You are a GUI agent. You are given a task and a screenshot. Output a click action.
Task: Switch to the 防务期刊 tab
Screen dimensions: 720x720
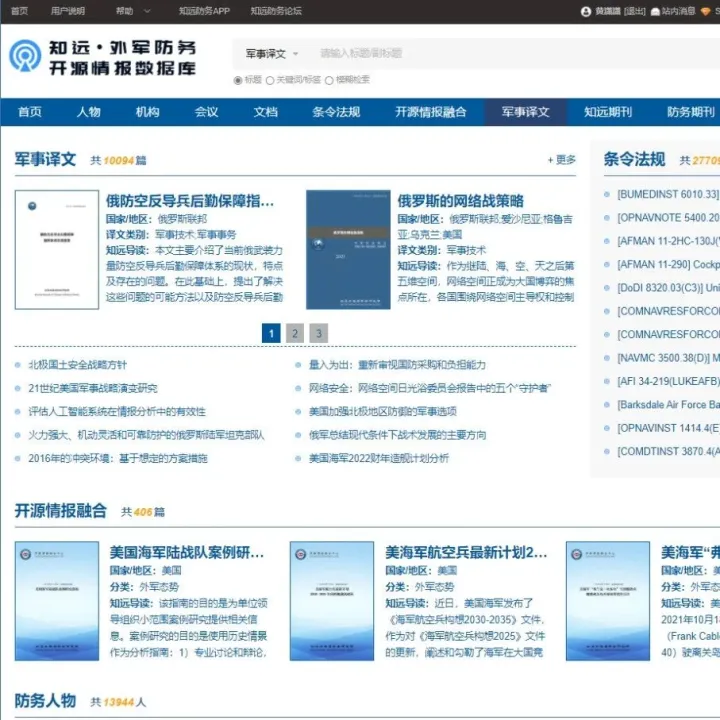pyautogui.click(x=691, y=112)
